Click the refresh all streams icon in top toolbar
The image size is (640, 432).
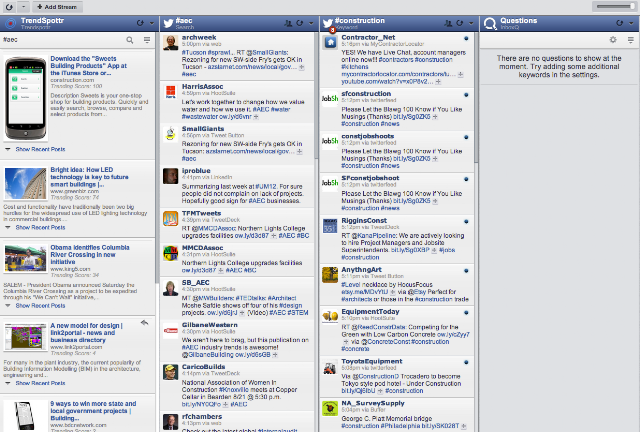[x=9, y=7]
